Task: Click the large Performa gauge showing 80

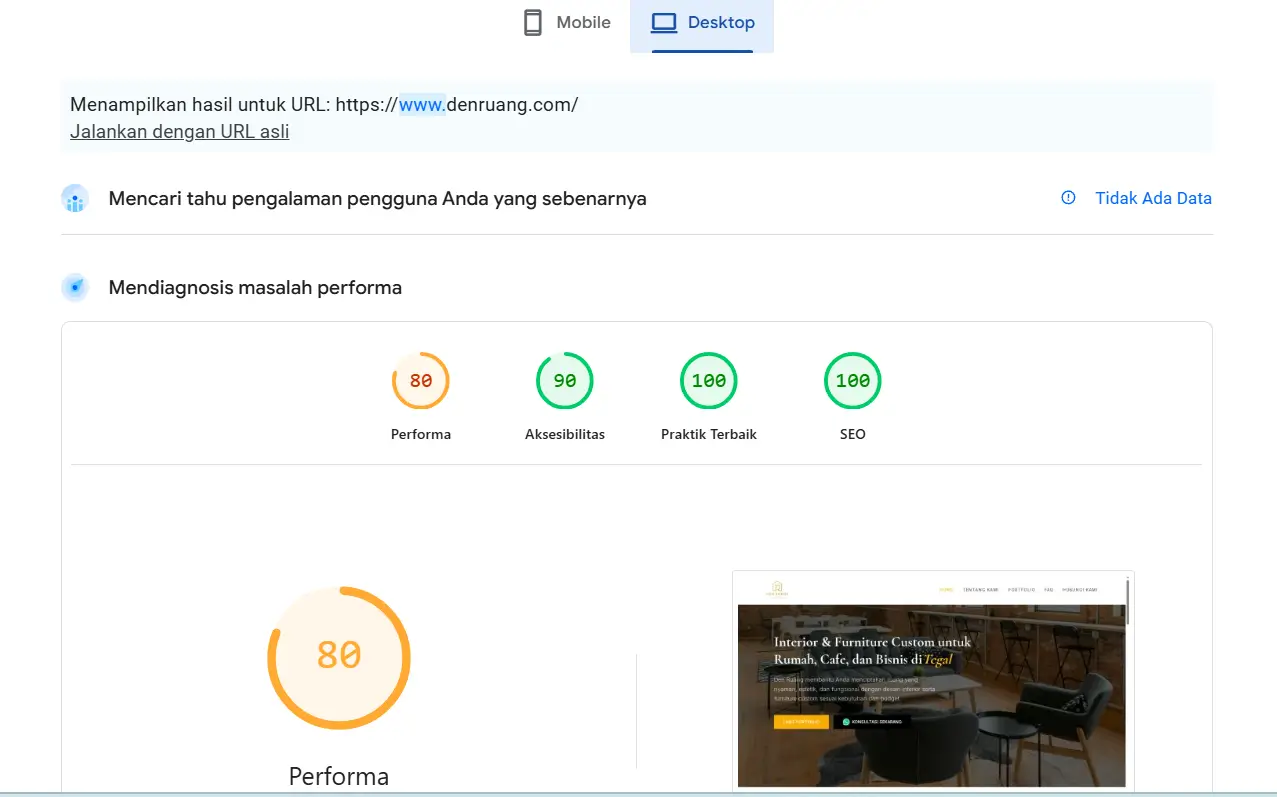Action: click(339, 657)
